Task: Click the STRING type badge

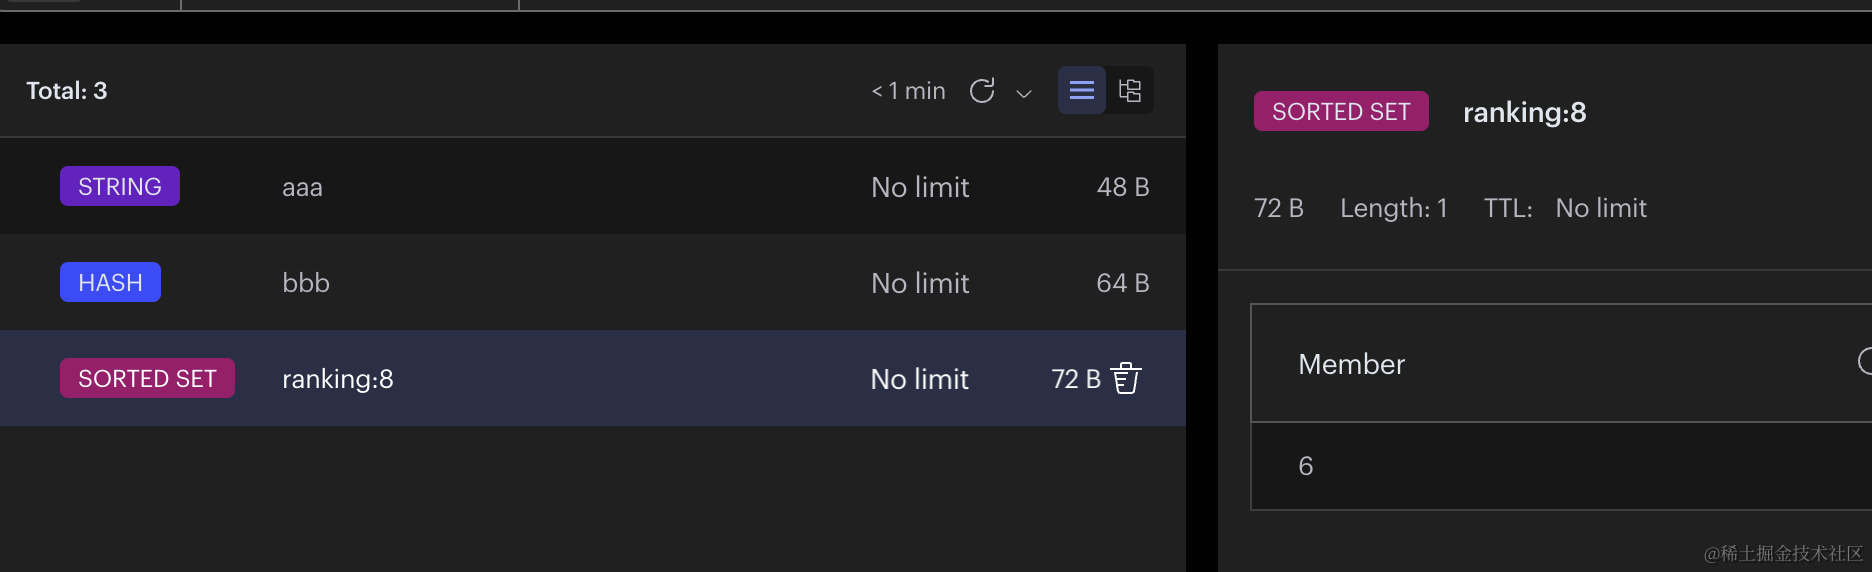Action: (x=120, y=187)
